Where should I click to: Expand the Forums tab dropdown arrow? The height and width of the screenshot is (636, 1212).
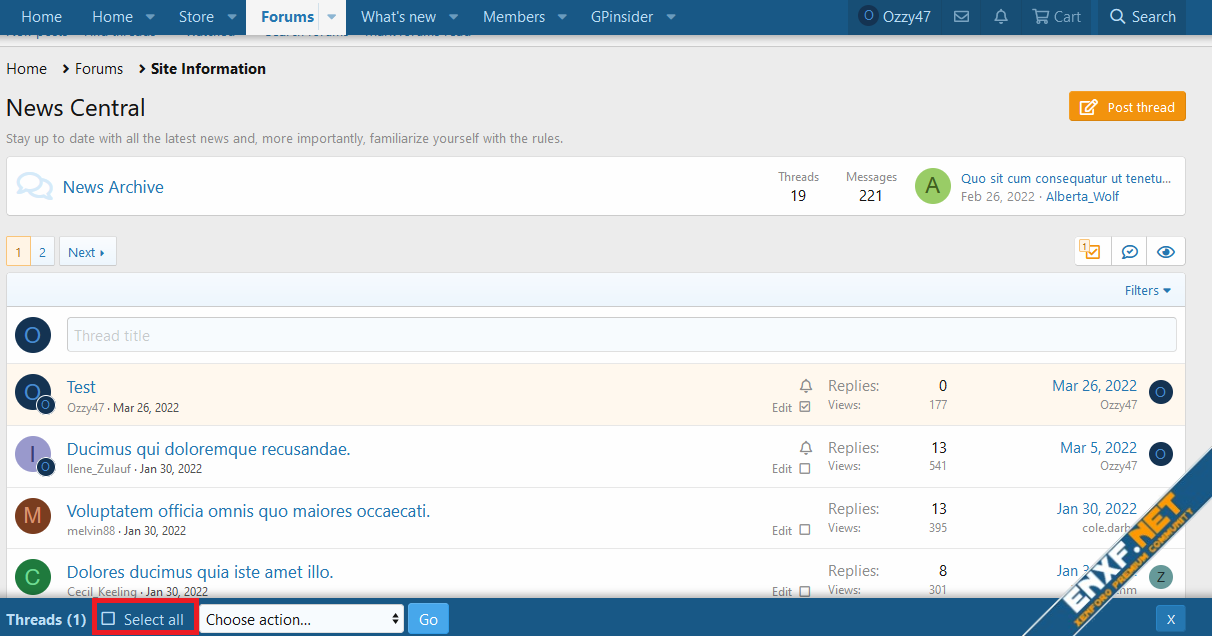coord(332,17)
